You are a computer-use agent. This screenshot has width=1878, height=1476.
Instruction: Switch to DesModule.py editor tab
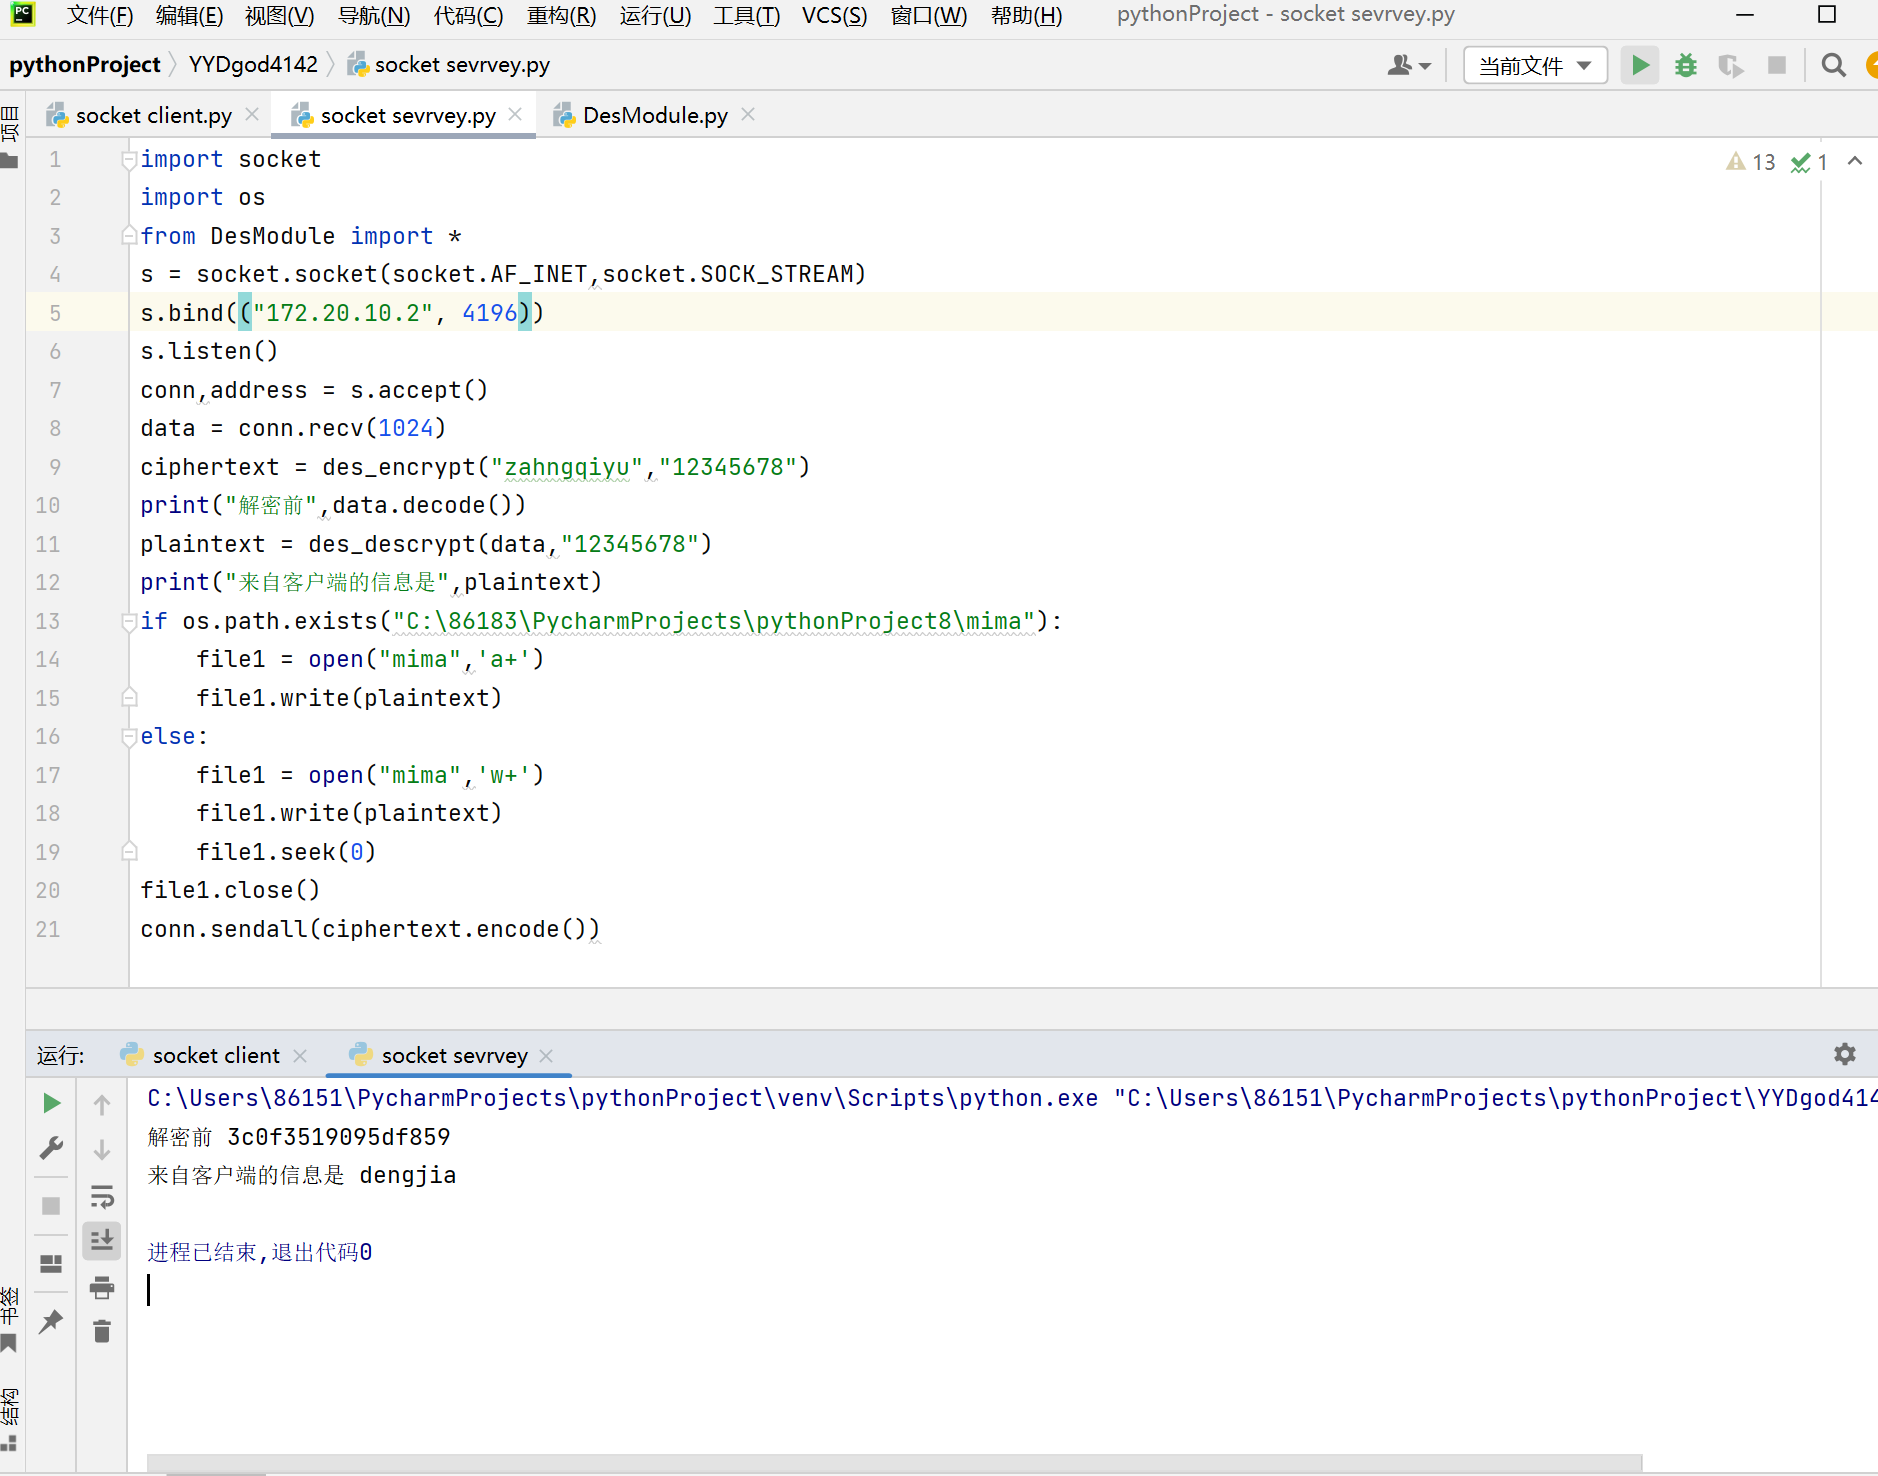click(654, 116)
